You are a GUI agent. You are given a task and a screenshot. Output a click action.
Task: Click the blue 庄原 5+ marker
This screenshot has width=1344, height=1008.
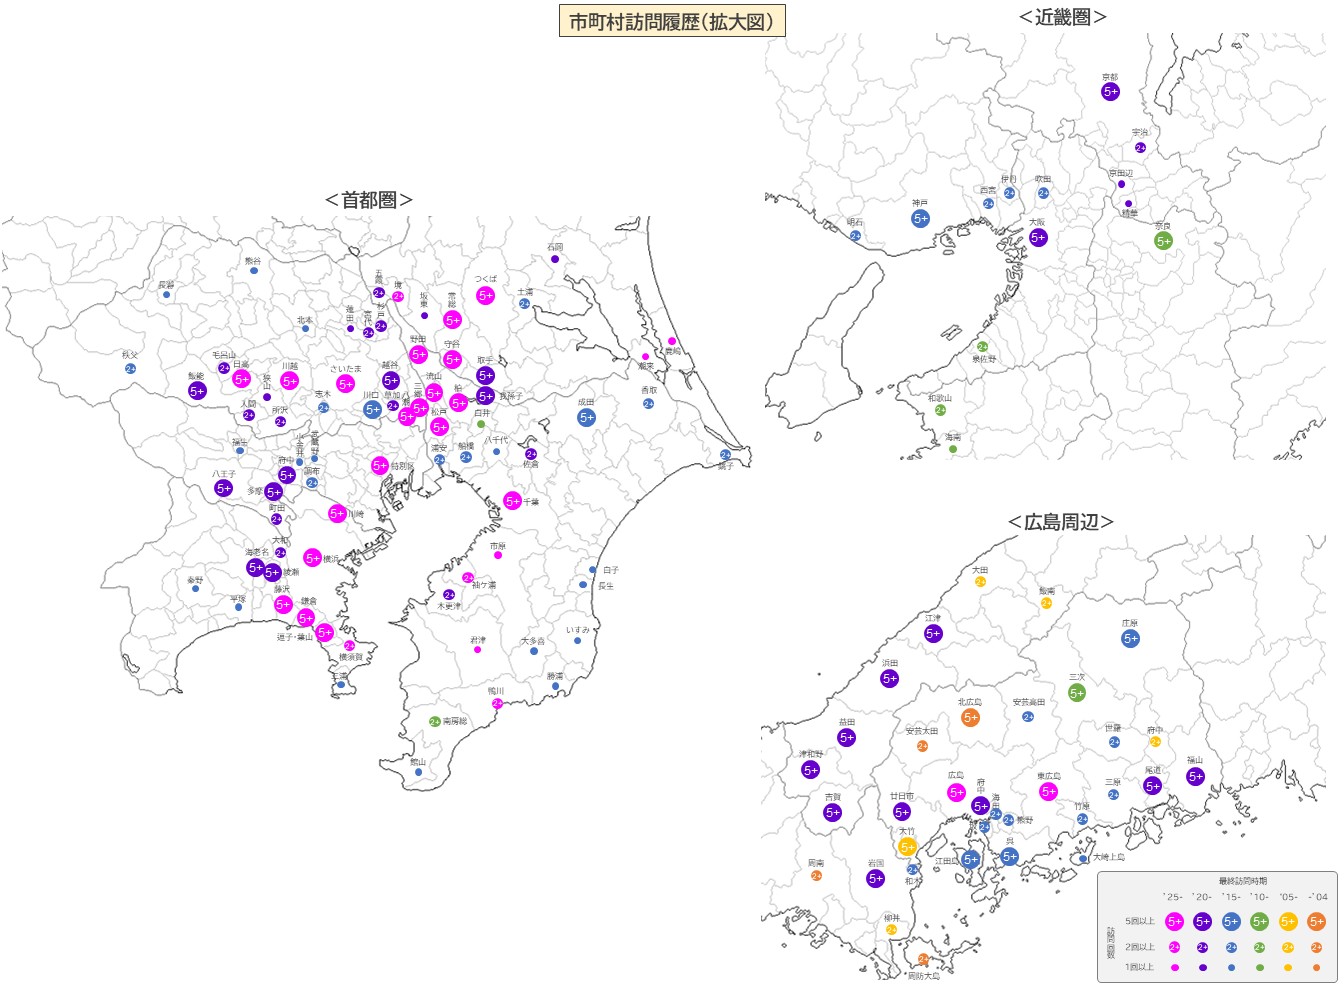point(1130,639)
